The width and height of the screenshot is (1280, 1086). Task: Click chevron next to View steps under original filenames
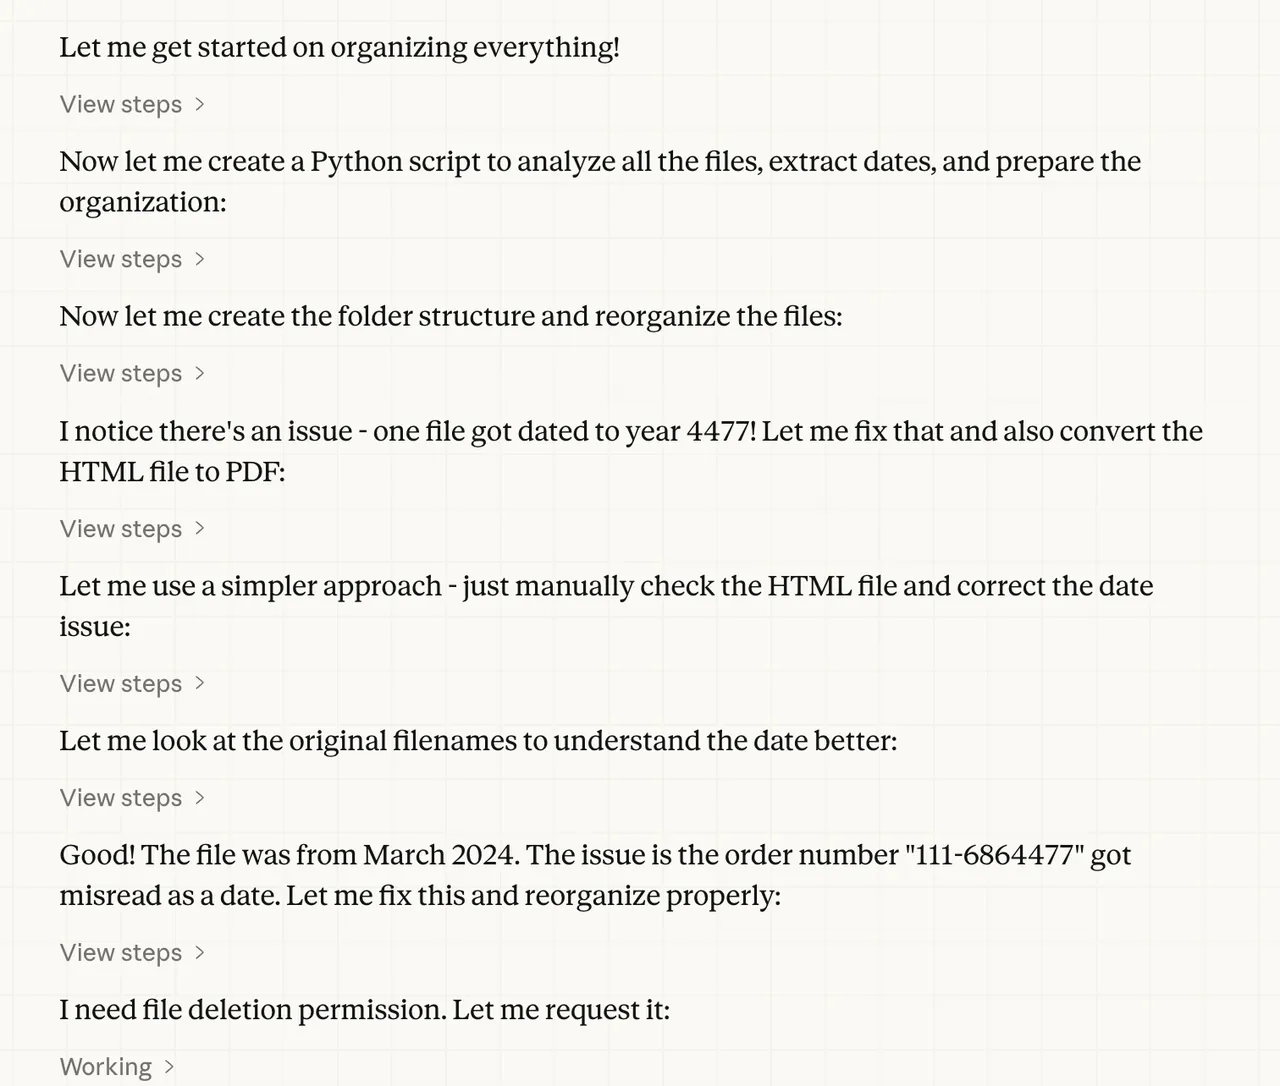pyautogui.click(x=200, y=798)
